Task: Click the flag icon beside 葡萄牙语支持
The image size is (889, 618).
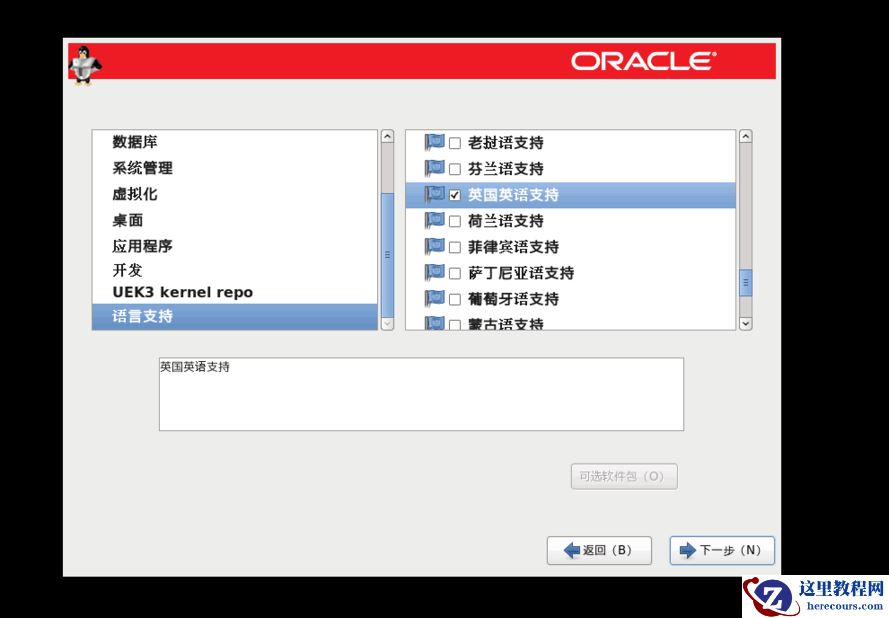Action: [434, 298]
